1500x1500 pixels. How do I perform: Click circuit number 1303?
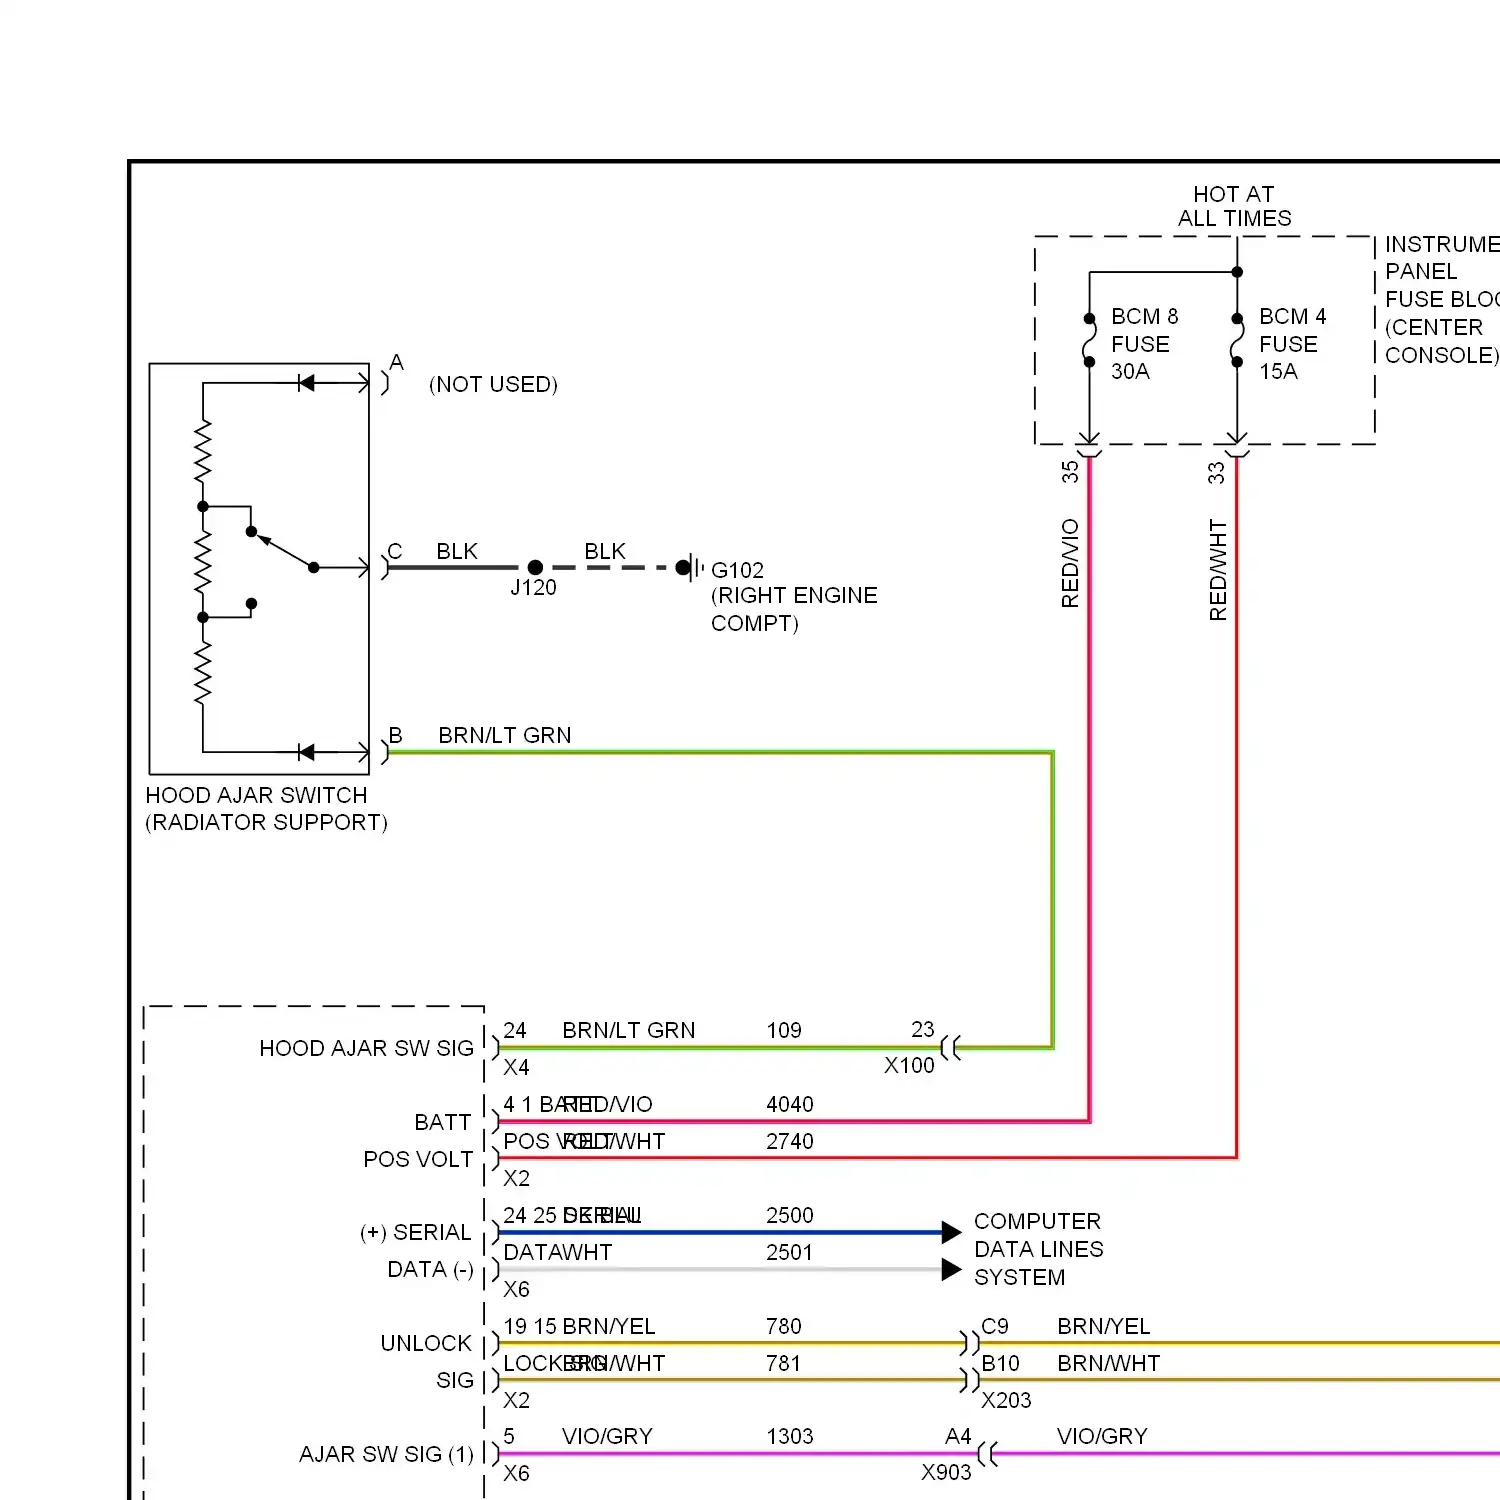click(x=790, y=1436)
